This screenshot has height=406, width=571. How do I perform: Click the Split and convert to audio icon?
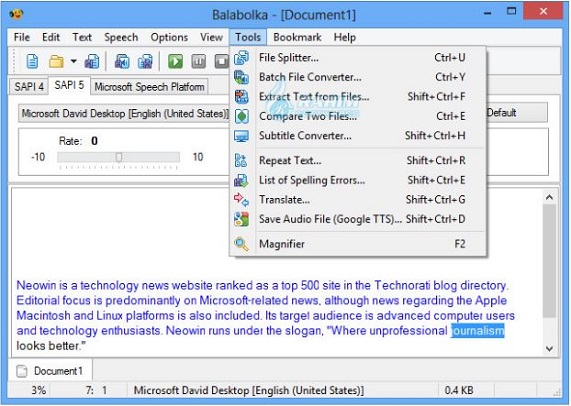pyautogui.click(x=145, y=61)
